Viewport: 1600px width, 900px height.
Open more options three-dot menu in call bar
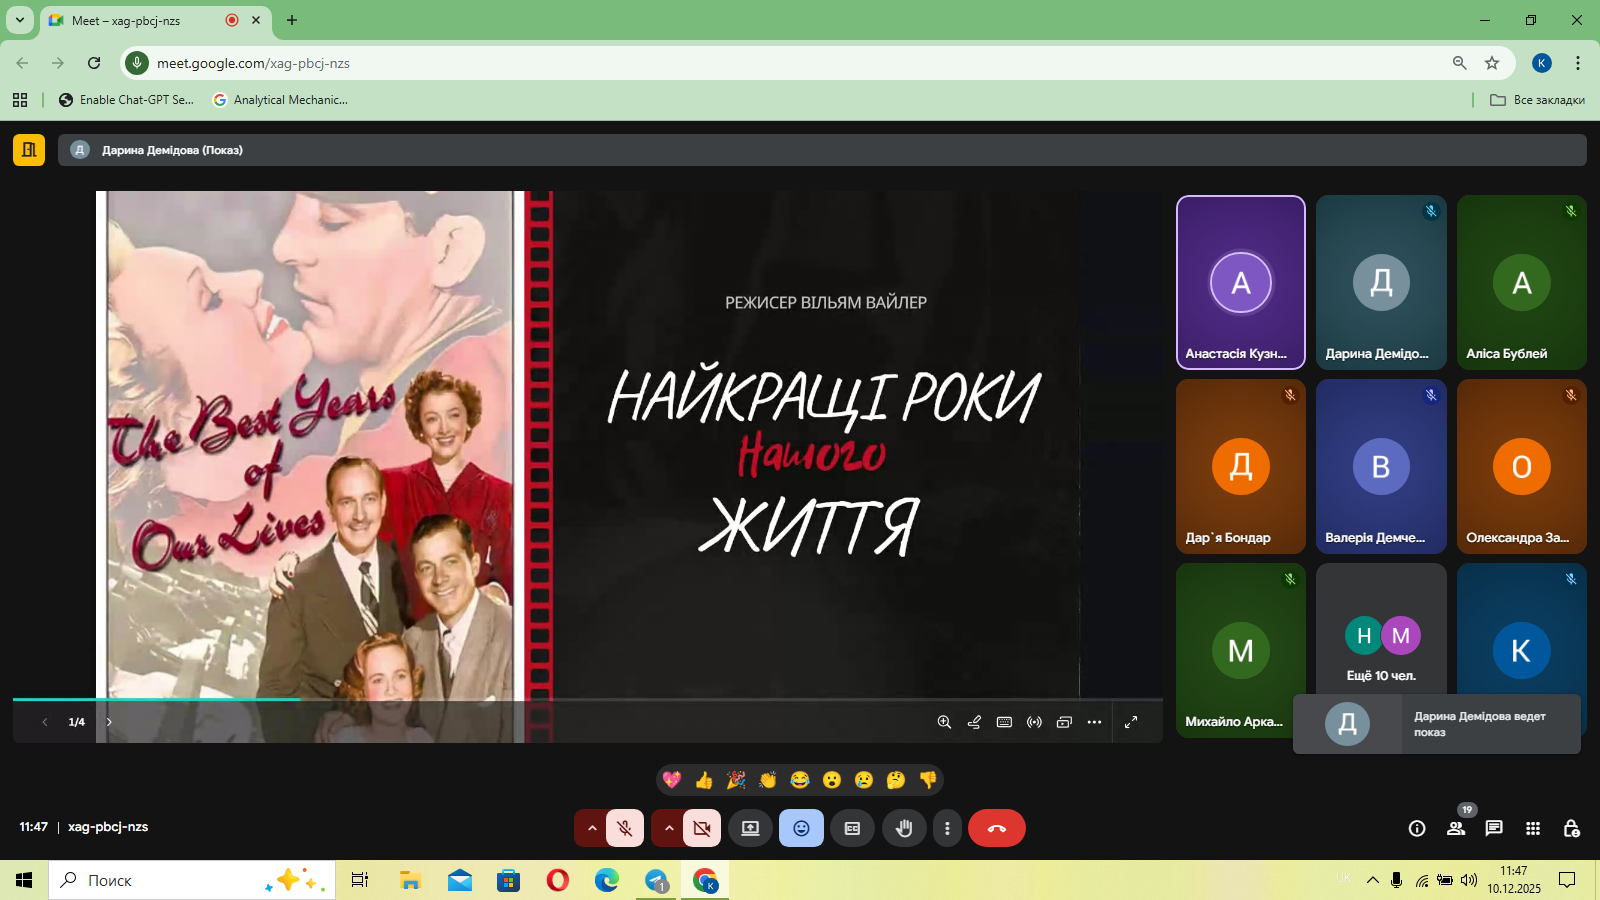click(x=947, y=828)
